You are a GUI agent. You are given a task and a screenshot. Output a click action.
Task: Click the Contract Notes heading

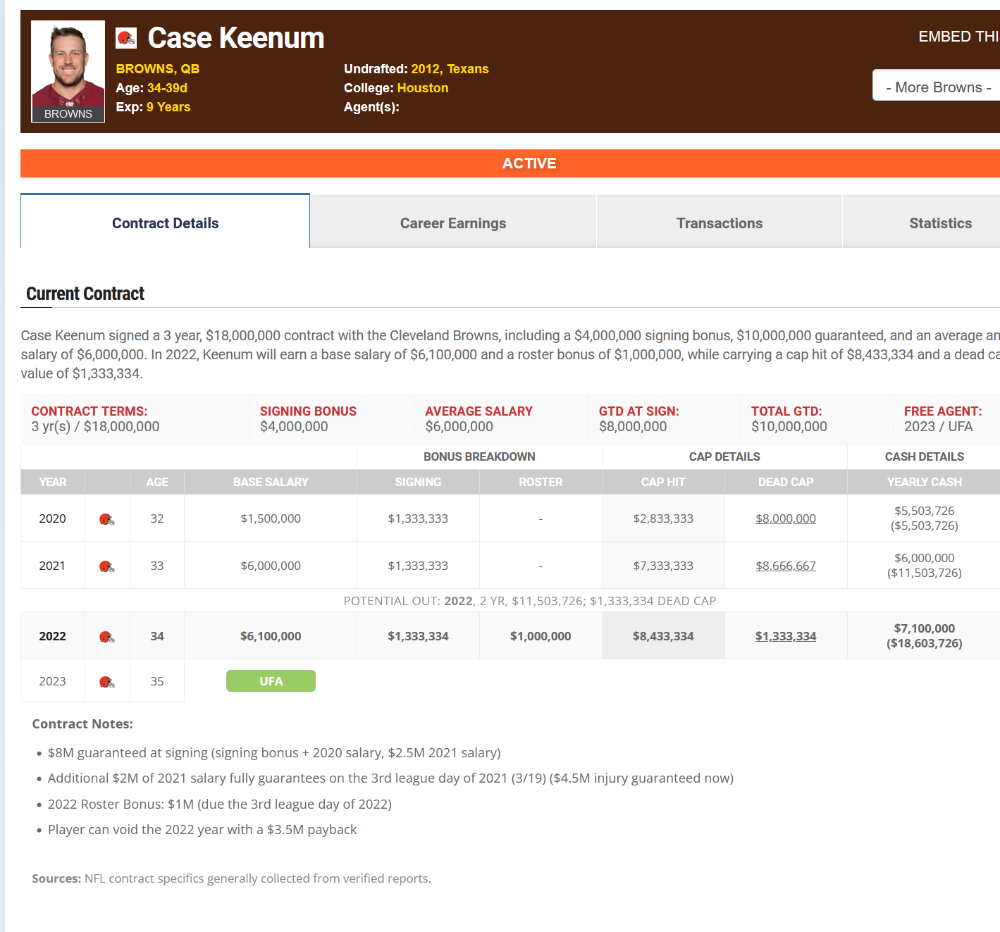pos(82,724)
